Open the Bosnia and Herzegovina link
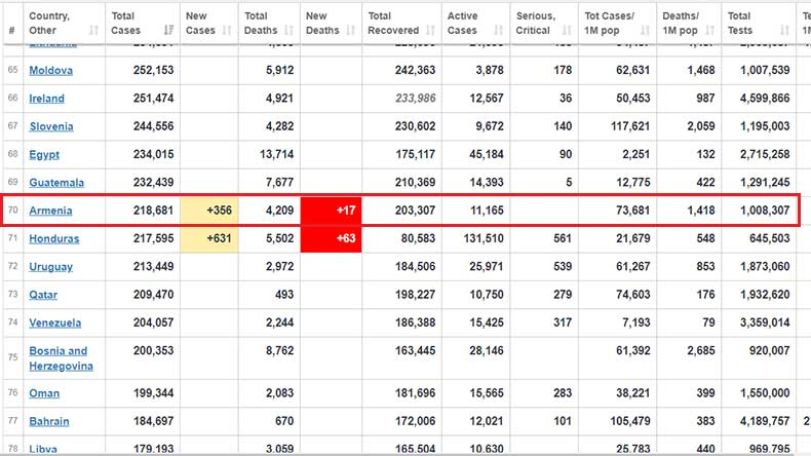This screenshot has height=456, width=811. (61, 358)
